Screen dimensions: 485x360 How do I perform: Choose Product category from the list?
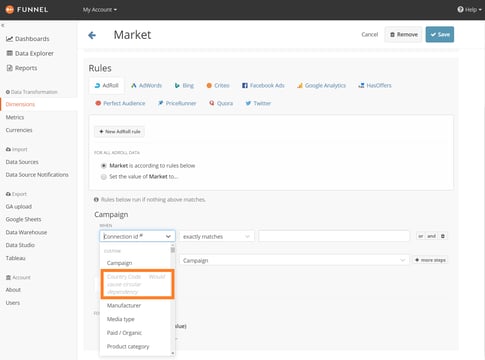pos(128,346)
